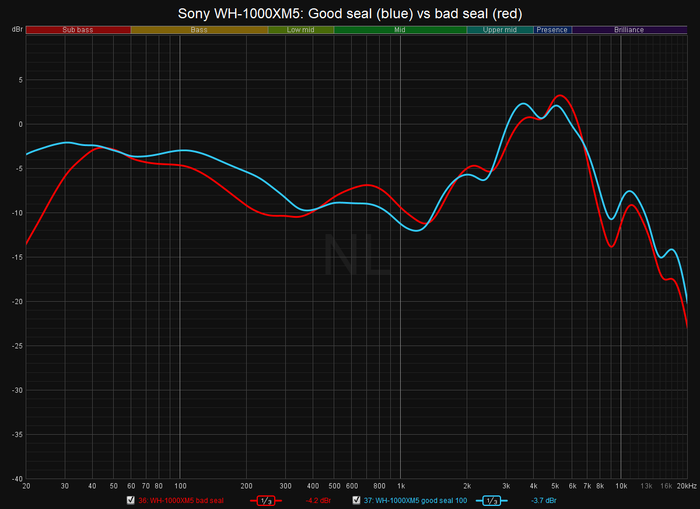Screen dimensions: 700x509
Task: Click the 1k frequency axis label
Action: [400, 484]
